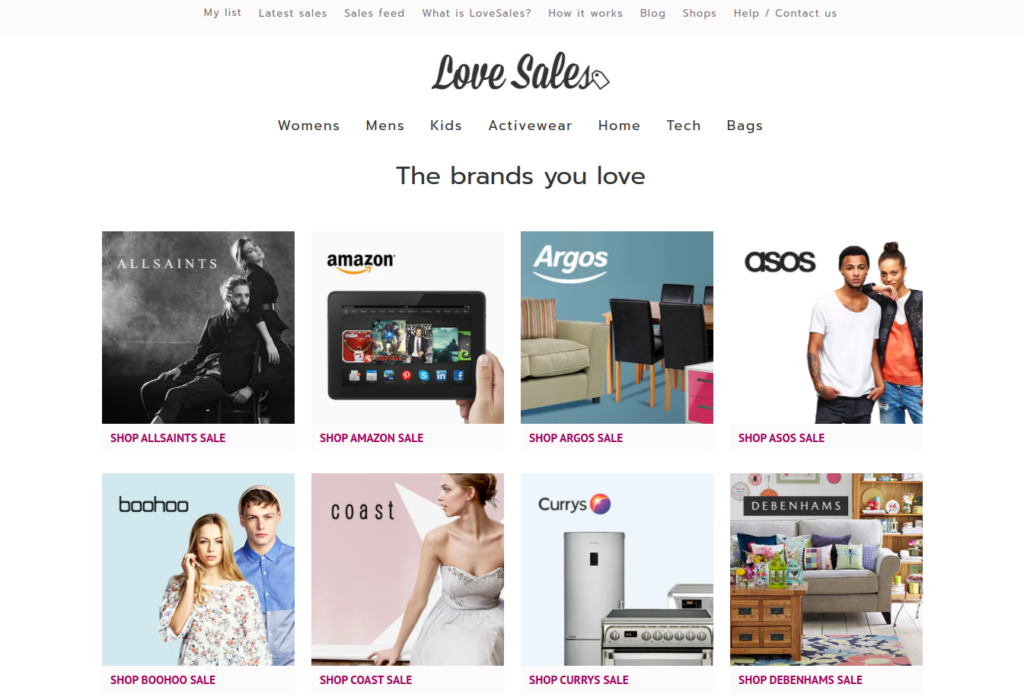
Task: Select the Womens category
Action: coord(308,125)
